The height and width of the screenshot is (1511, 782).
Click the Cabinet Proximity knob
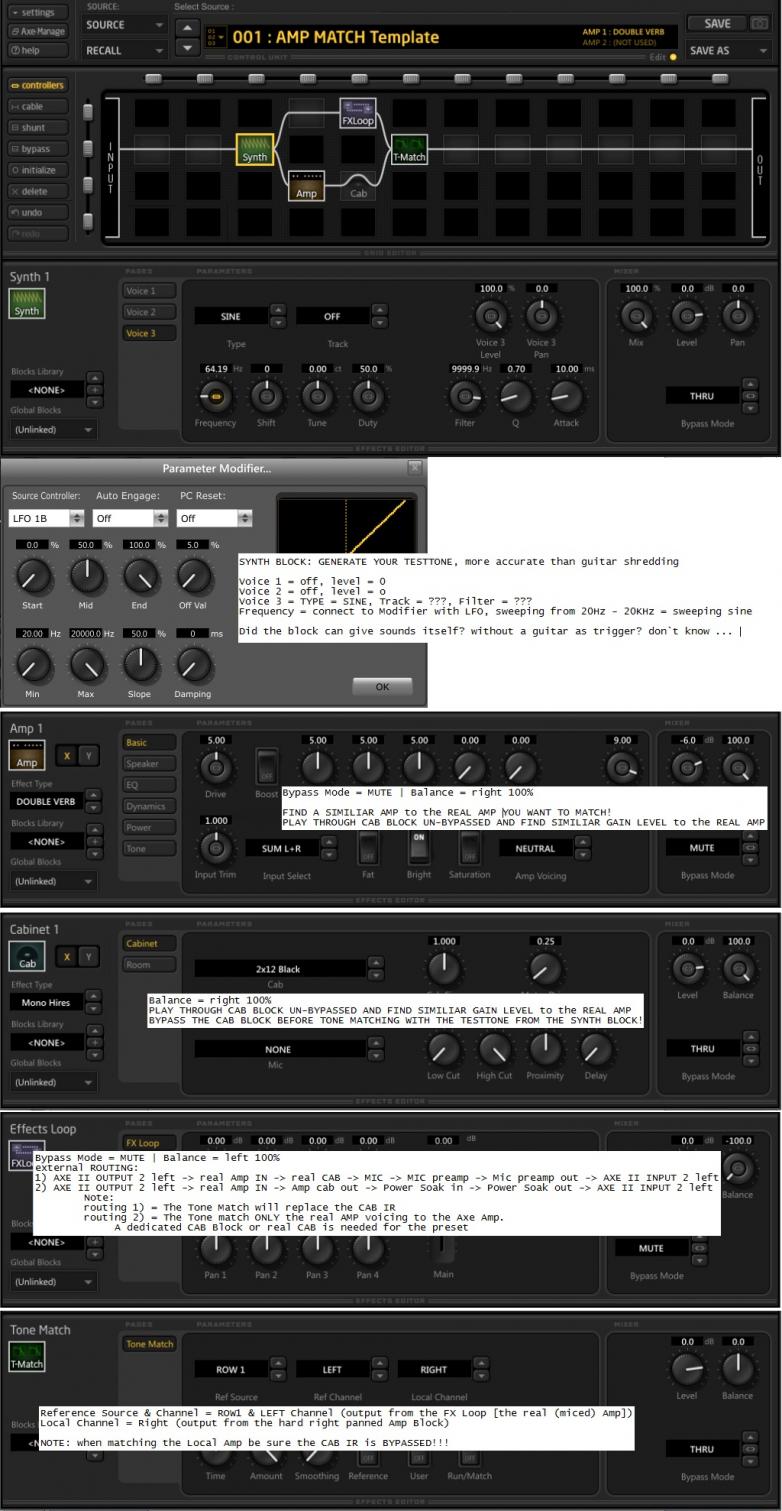click(544, 1047)
